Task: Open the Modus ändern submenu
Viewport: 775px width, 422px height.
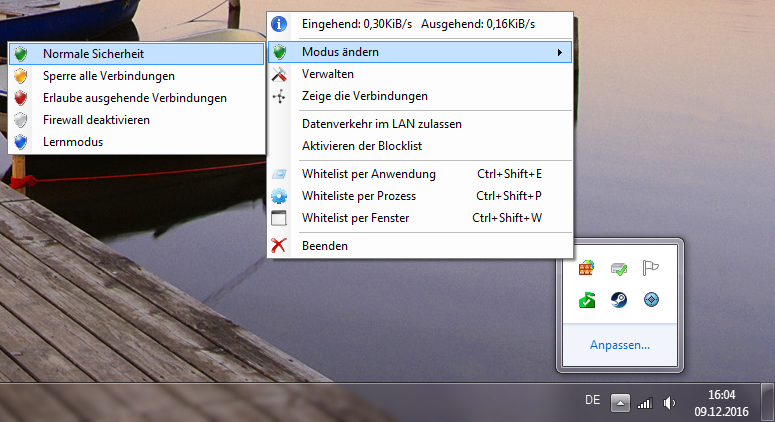Action: [420, 52]
